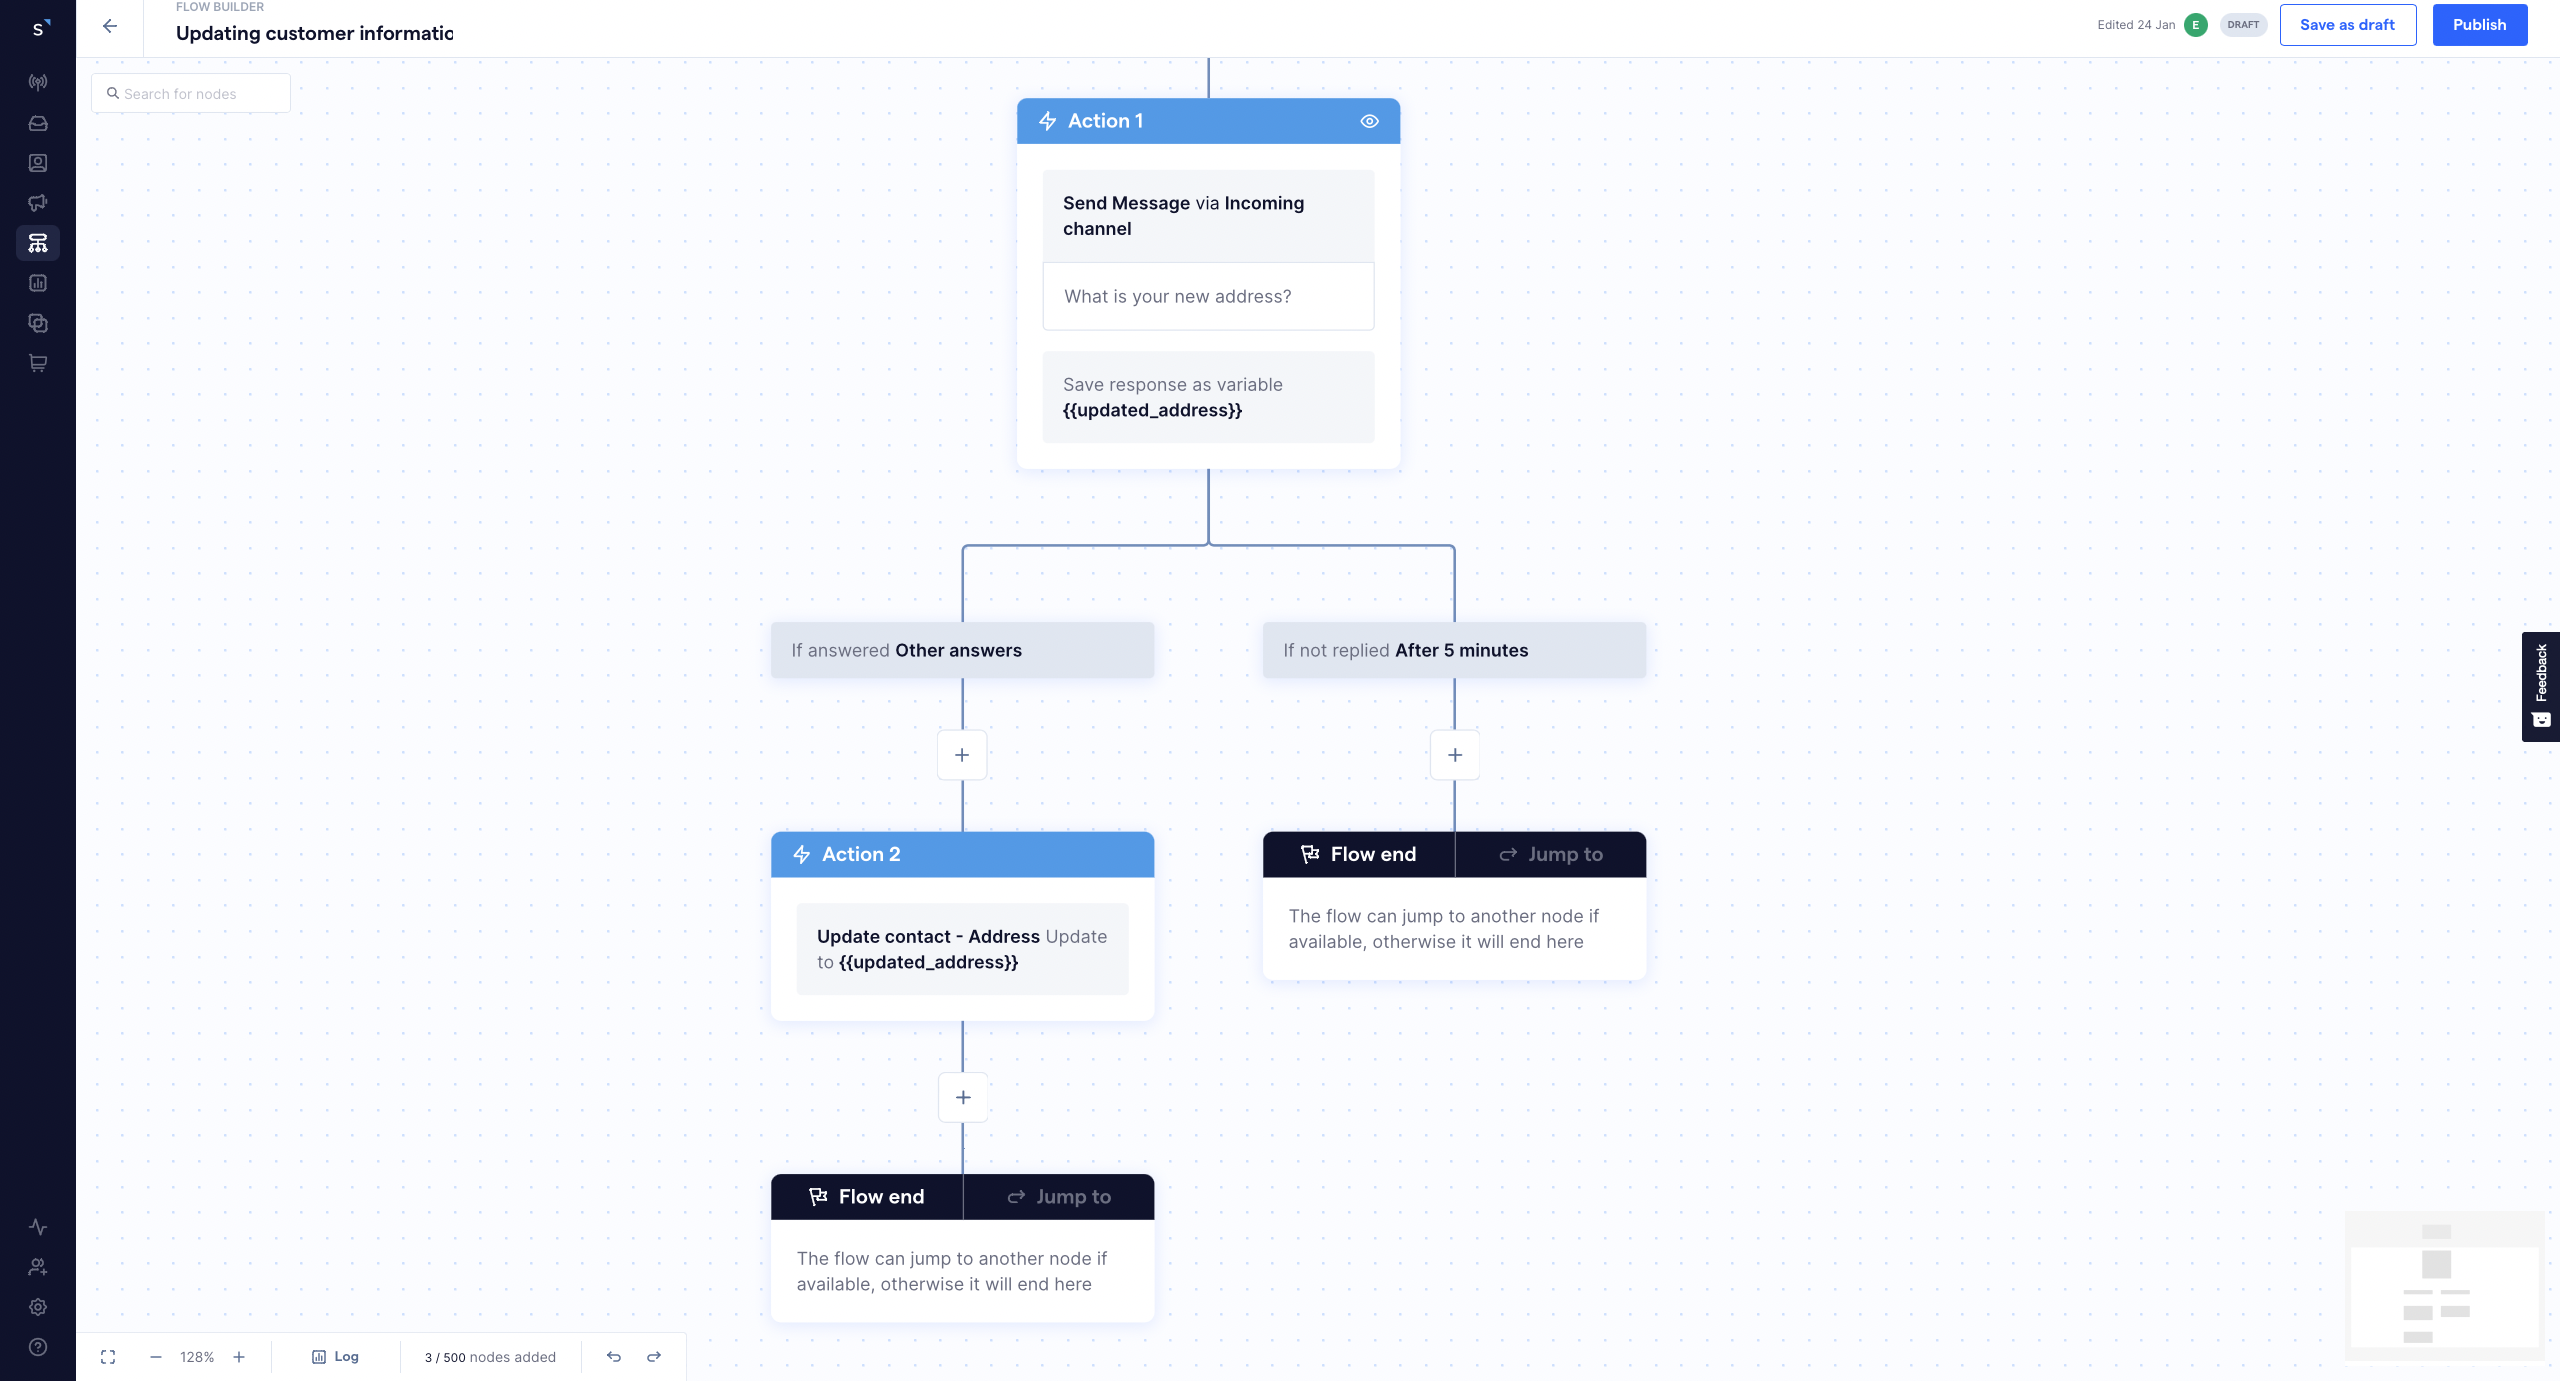Click the Save as draft button
This screenshot has height=1381, width=2560.
(2348, 24)
